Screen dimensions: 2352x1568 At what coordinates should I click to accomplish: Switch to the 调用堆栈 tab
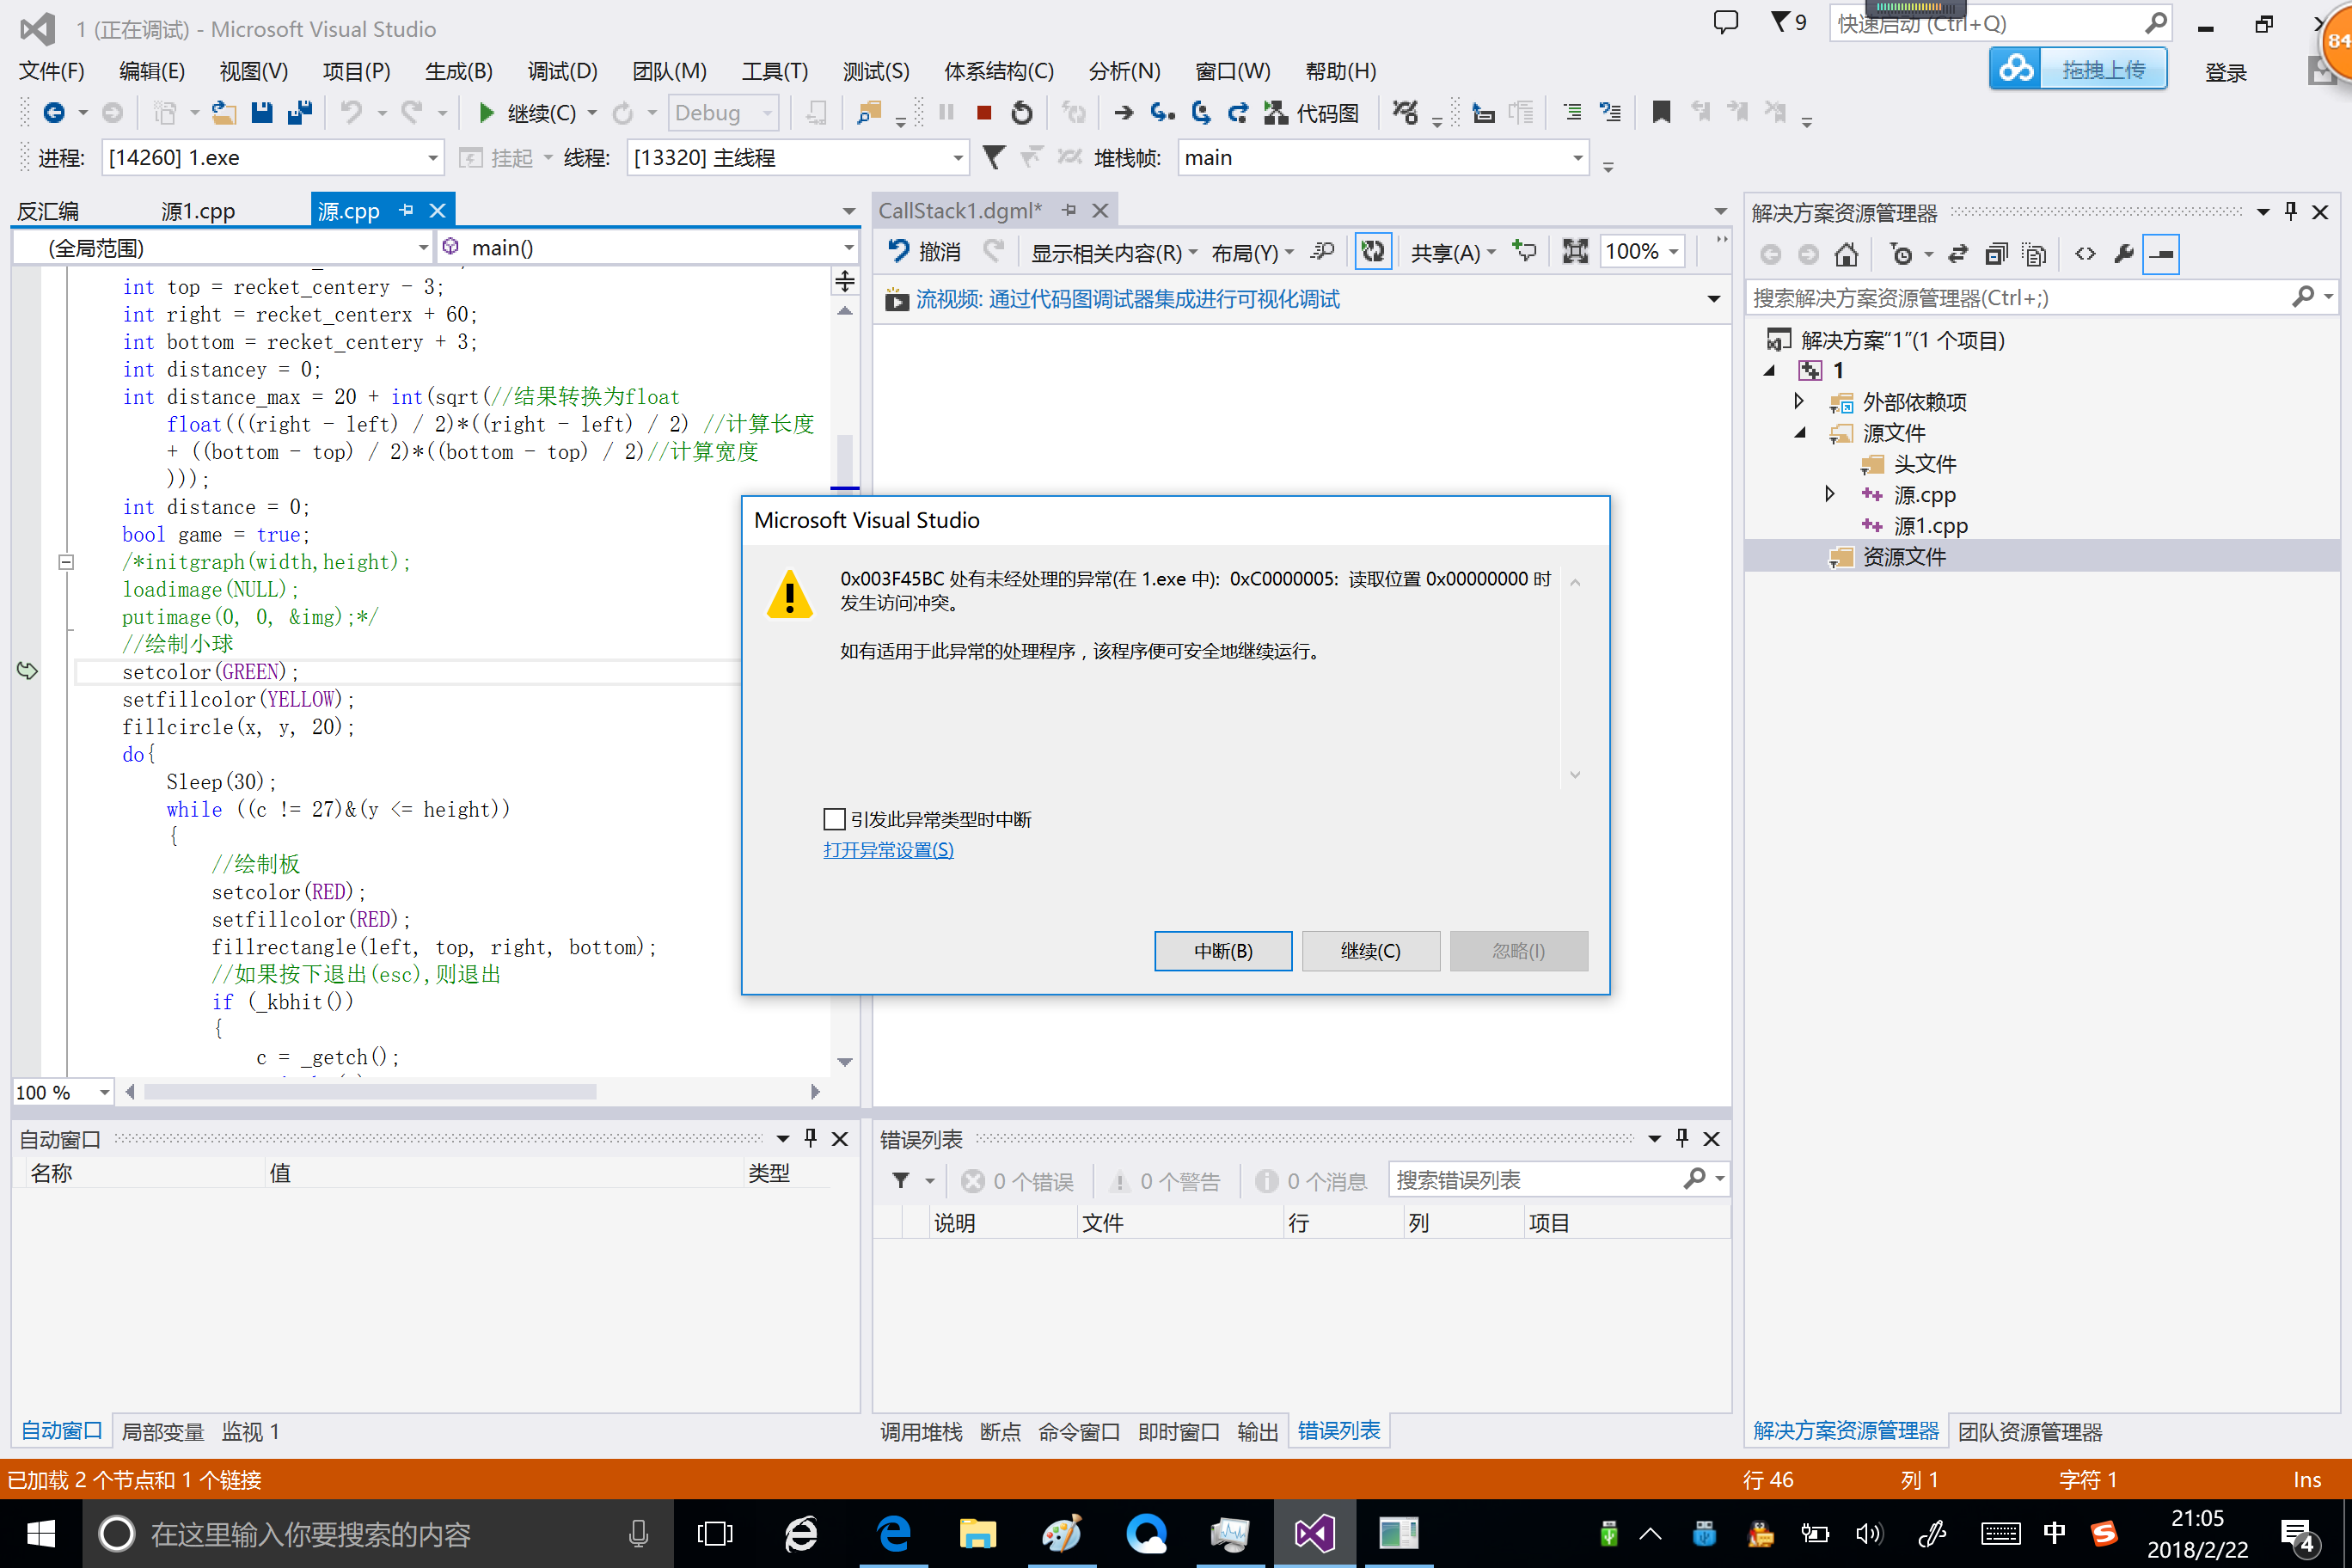(x=921, y=1432)
